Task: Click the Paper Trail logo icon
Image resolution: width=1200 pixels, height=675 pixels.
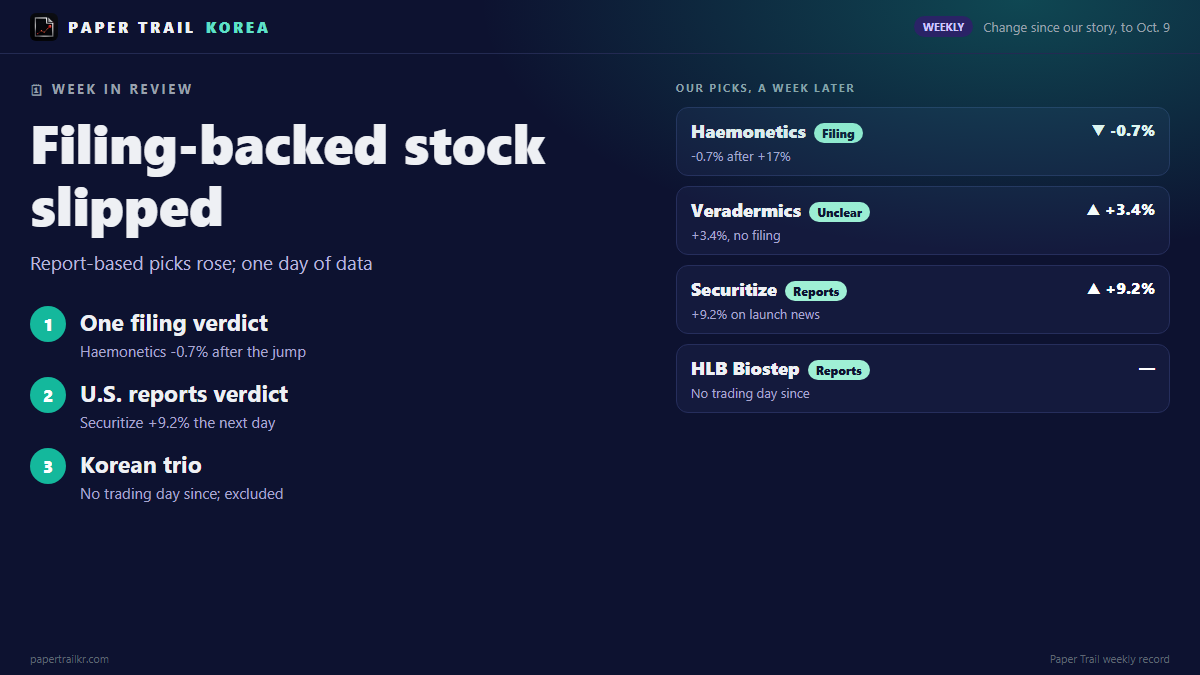Action: pos(44,27)
